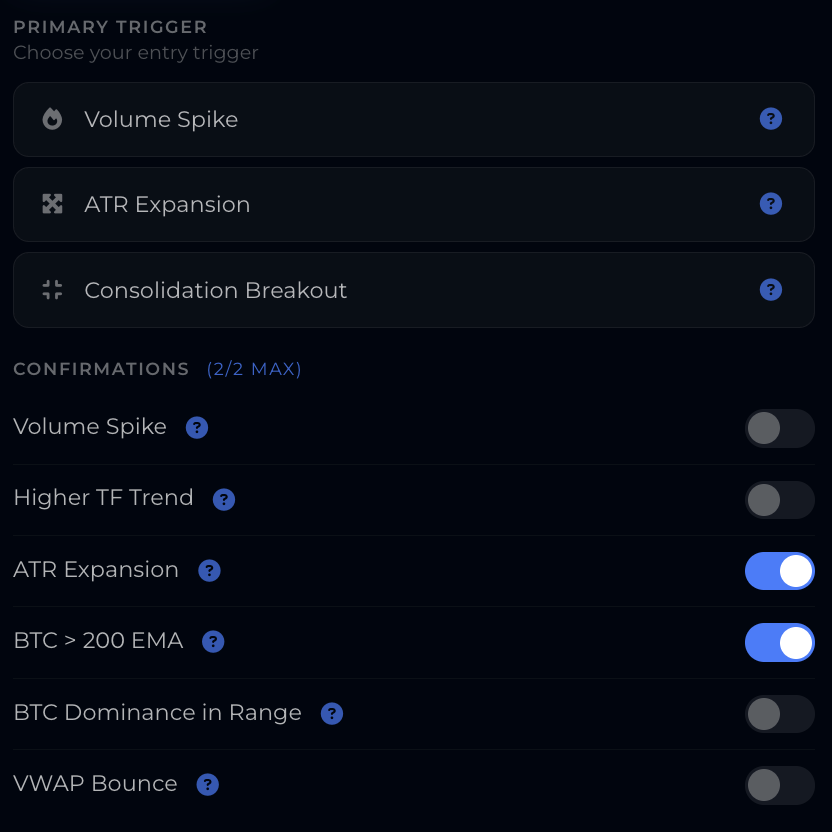Click the flame icon on Volume Spike

[x=51, y=119]
